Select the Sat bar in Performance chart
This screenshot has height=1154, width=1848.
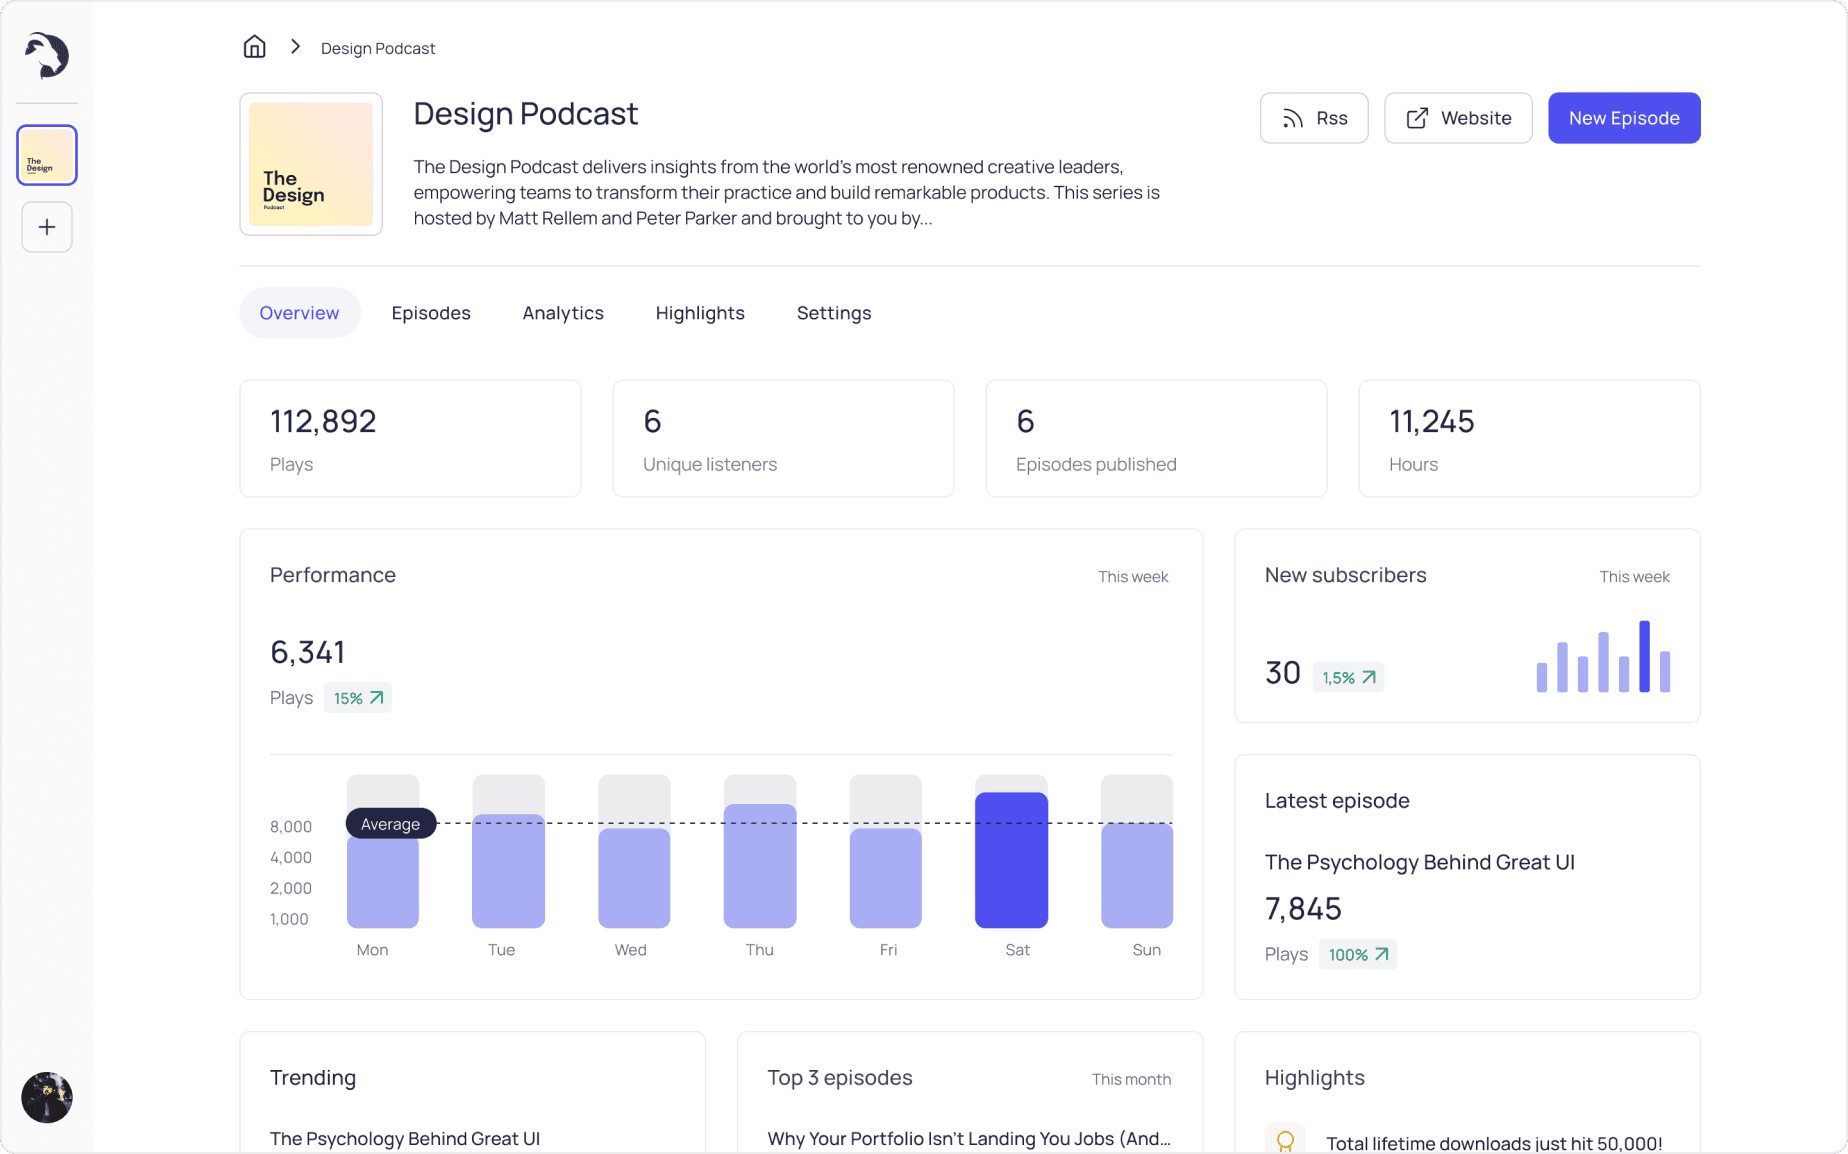tap(1011, 860)
